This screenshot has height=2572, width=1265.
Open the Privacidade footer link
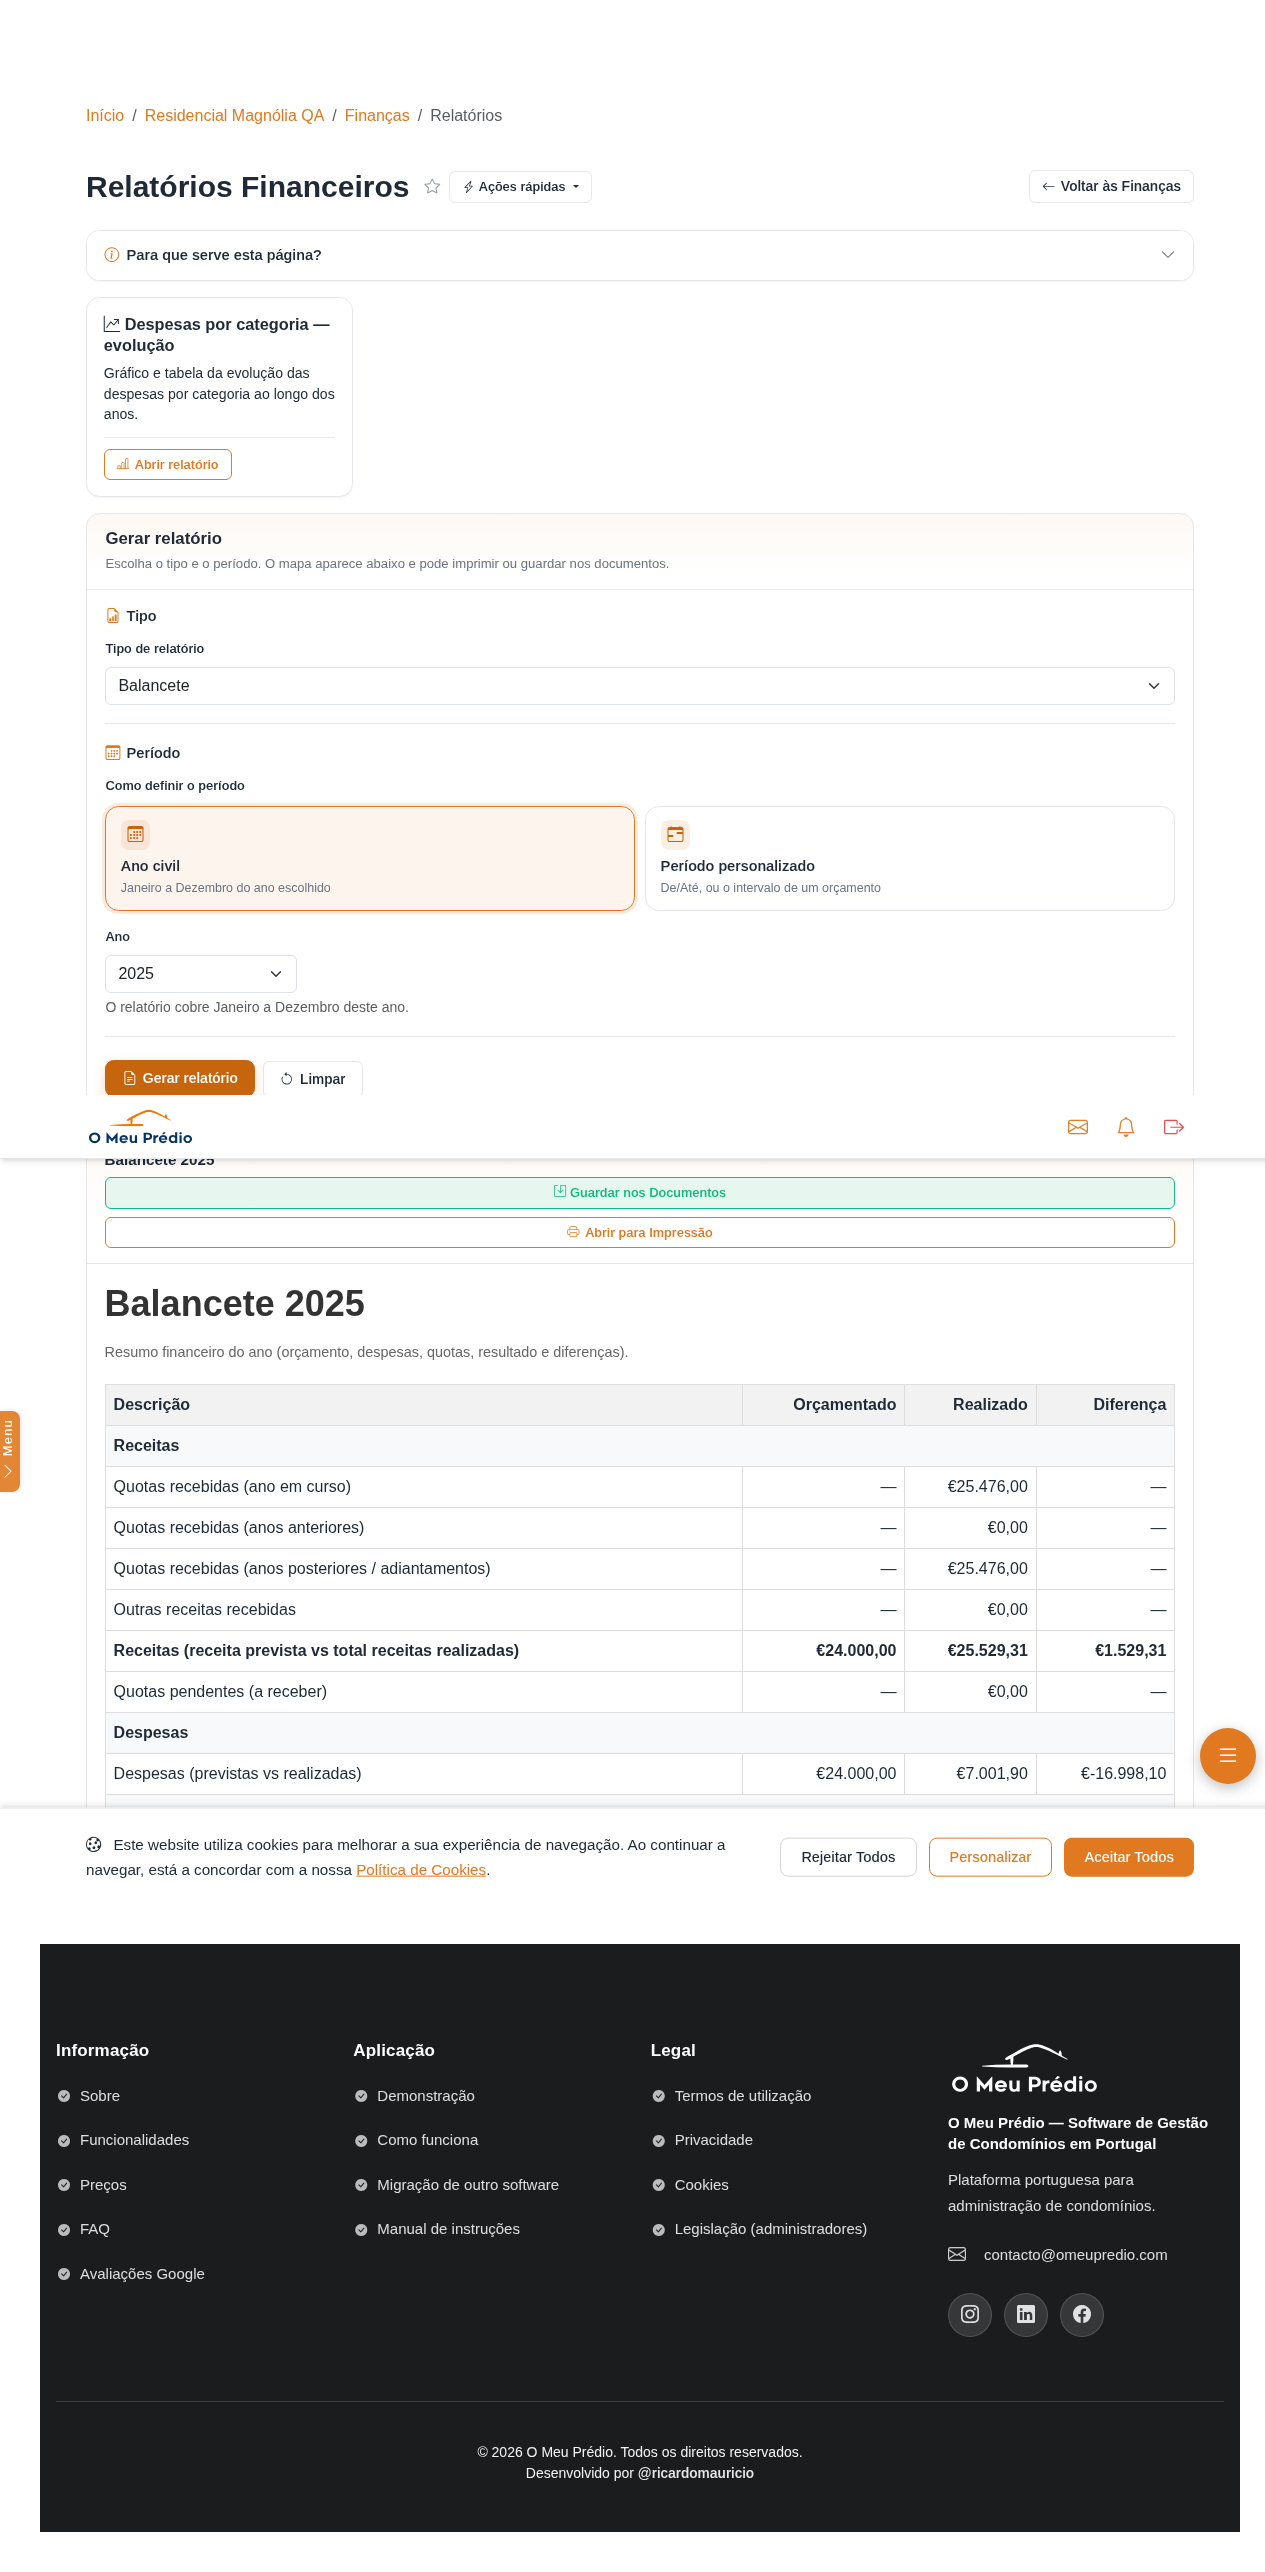pyautogui.click(x=714, y=2140)
